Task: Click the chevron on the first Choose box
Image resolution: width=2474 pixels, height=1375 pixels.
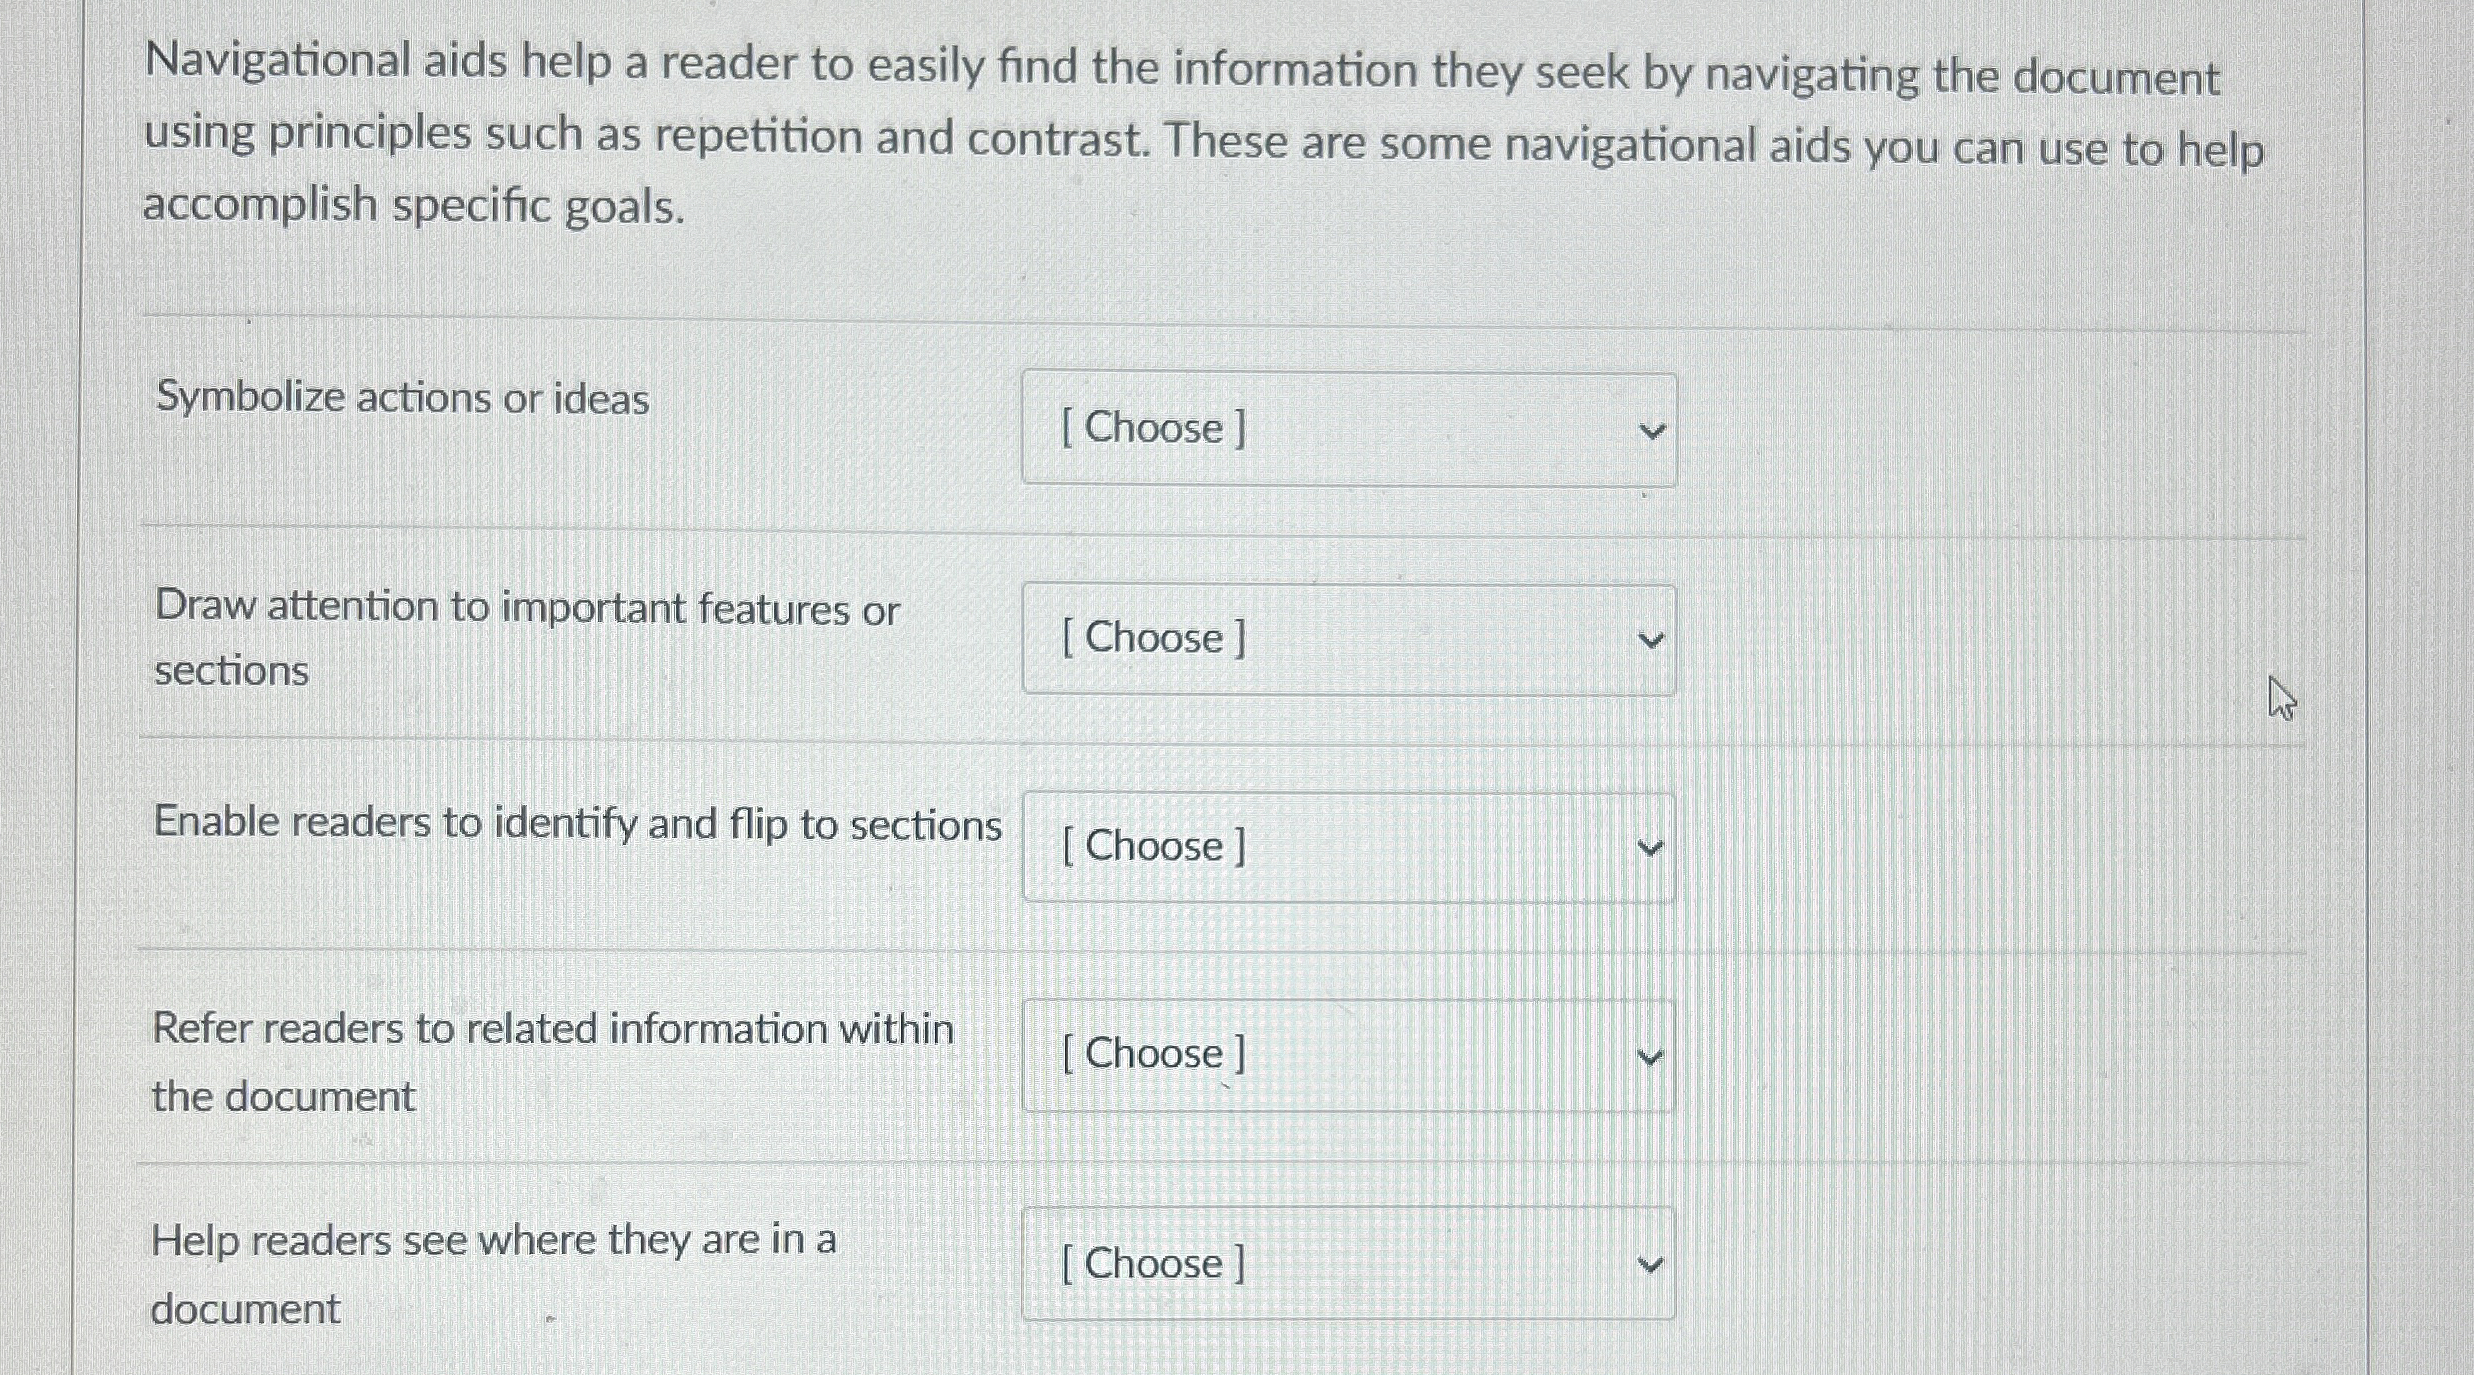Action: (x=1654, y=430)
